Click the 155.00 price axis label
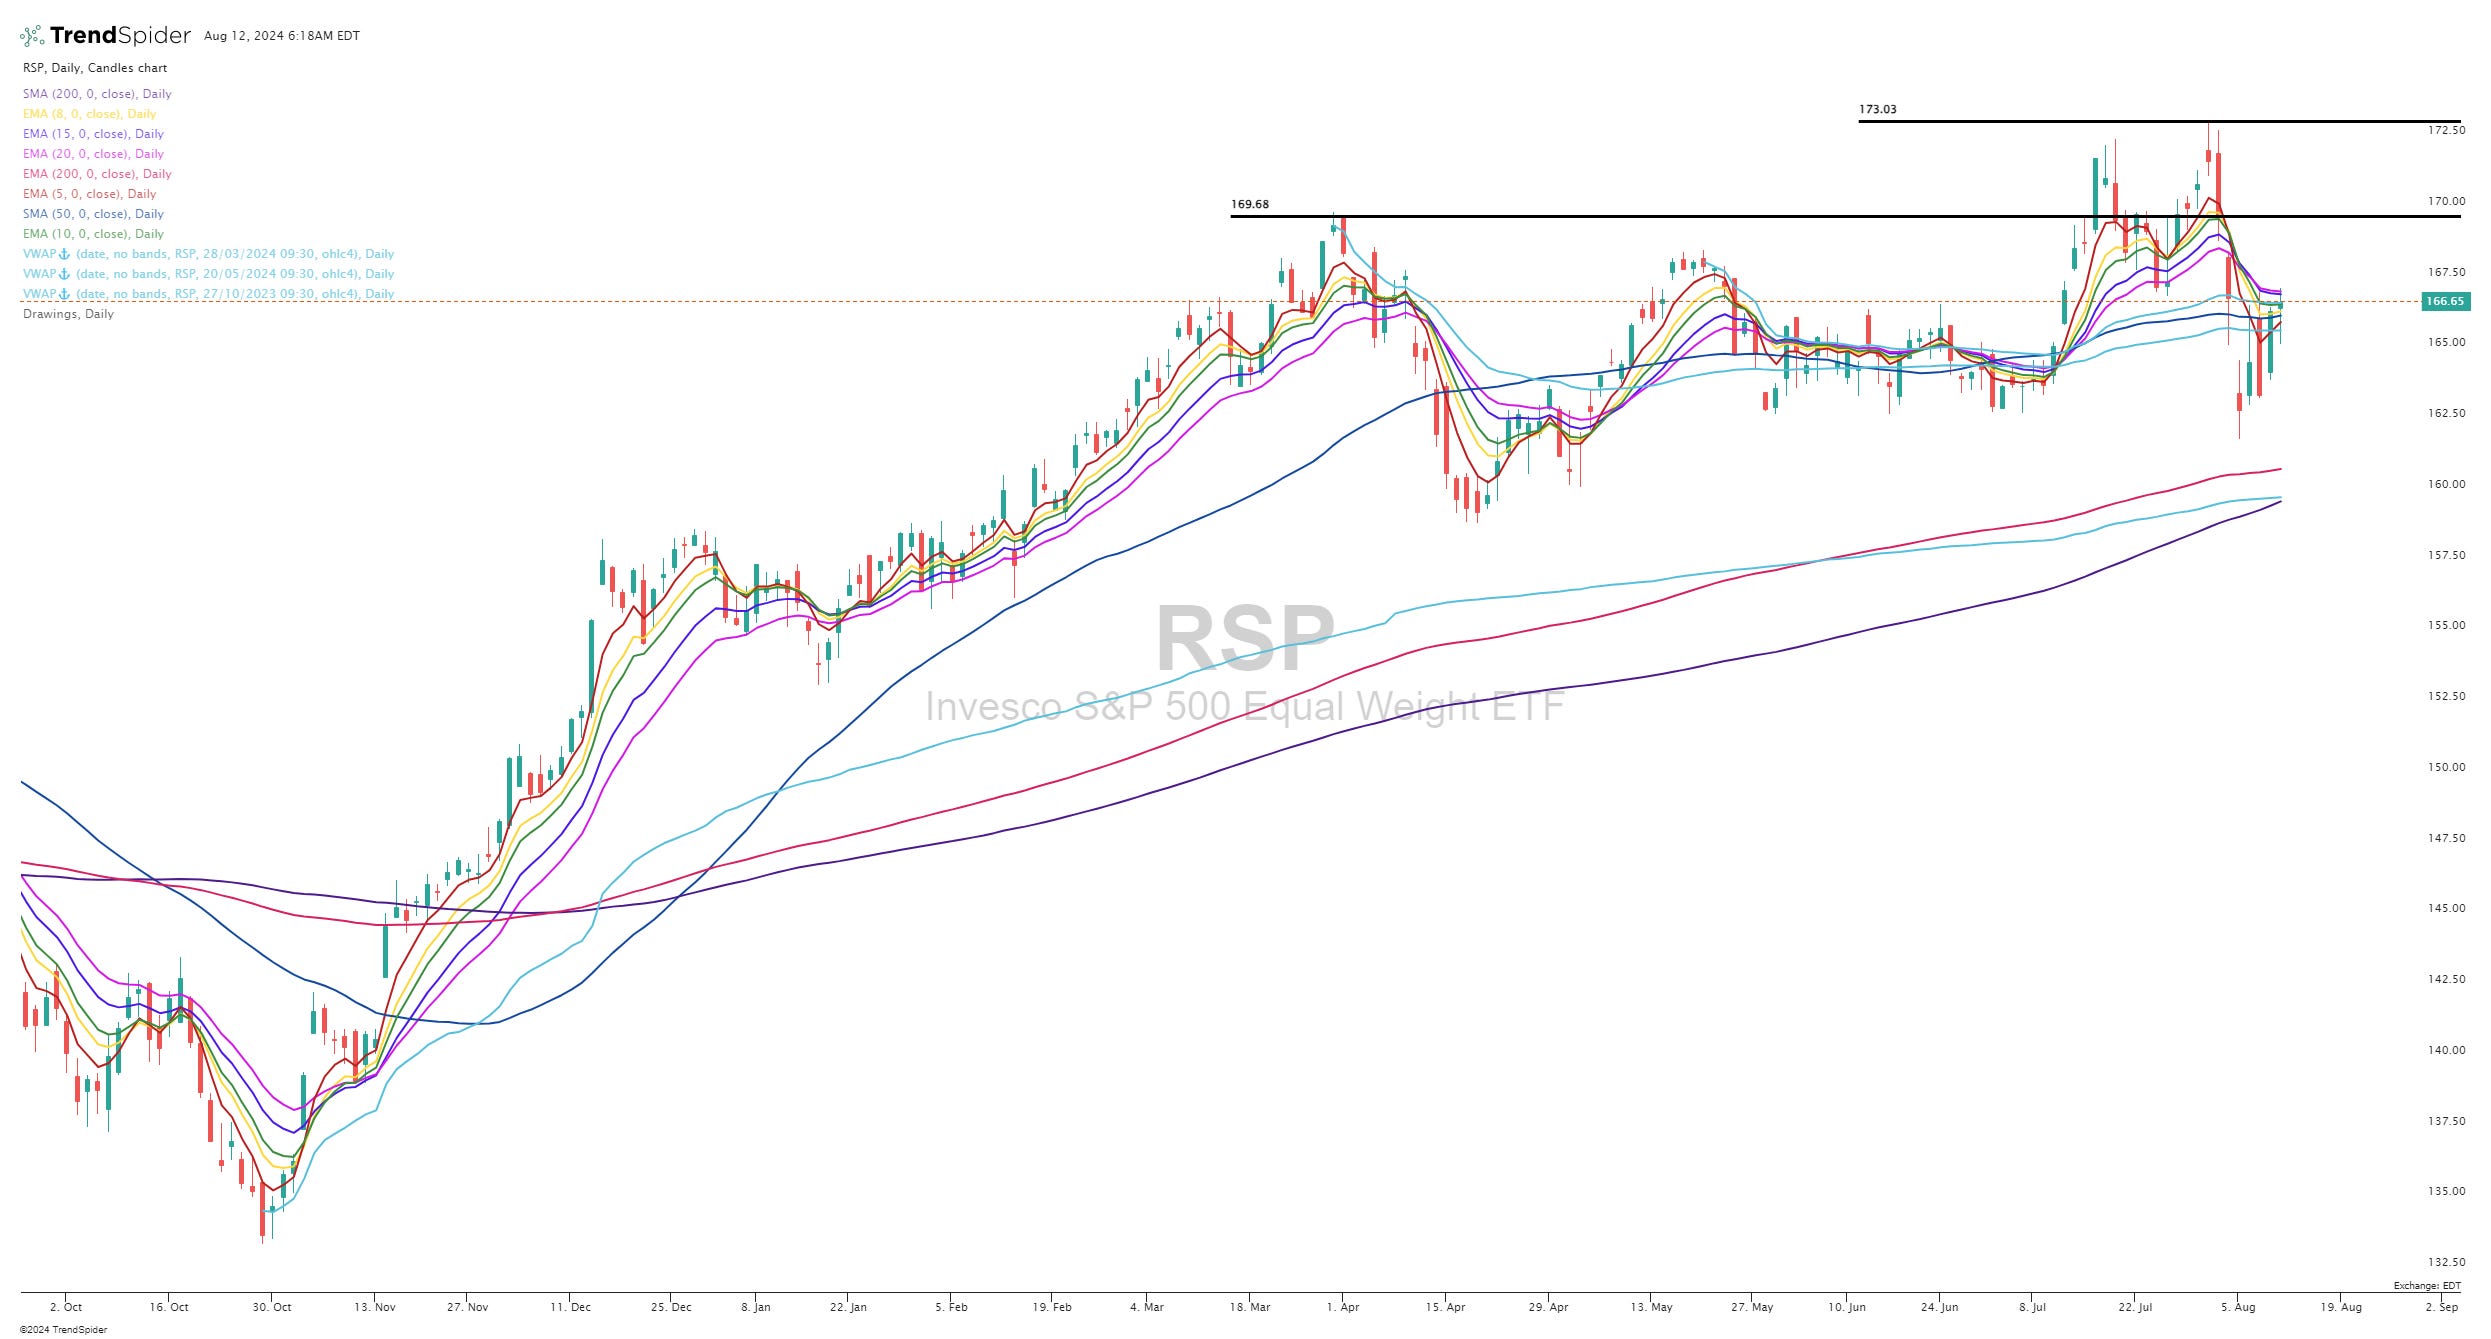The width and height of the screenshot is (2491, 1339). (x=2446, y=625)
